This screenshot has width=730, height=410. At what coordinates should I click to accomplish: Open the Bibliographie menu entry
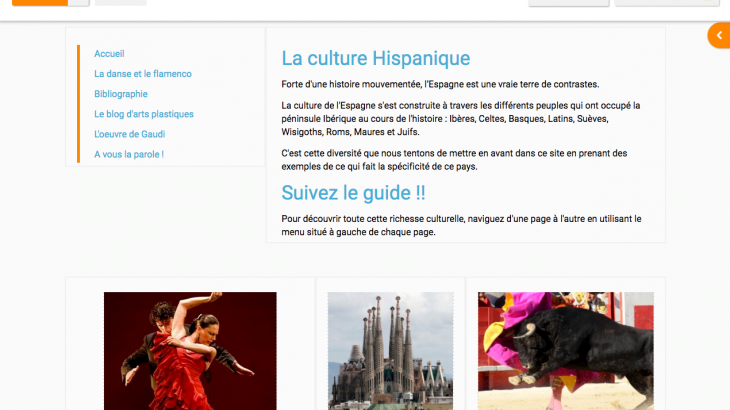121,94
